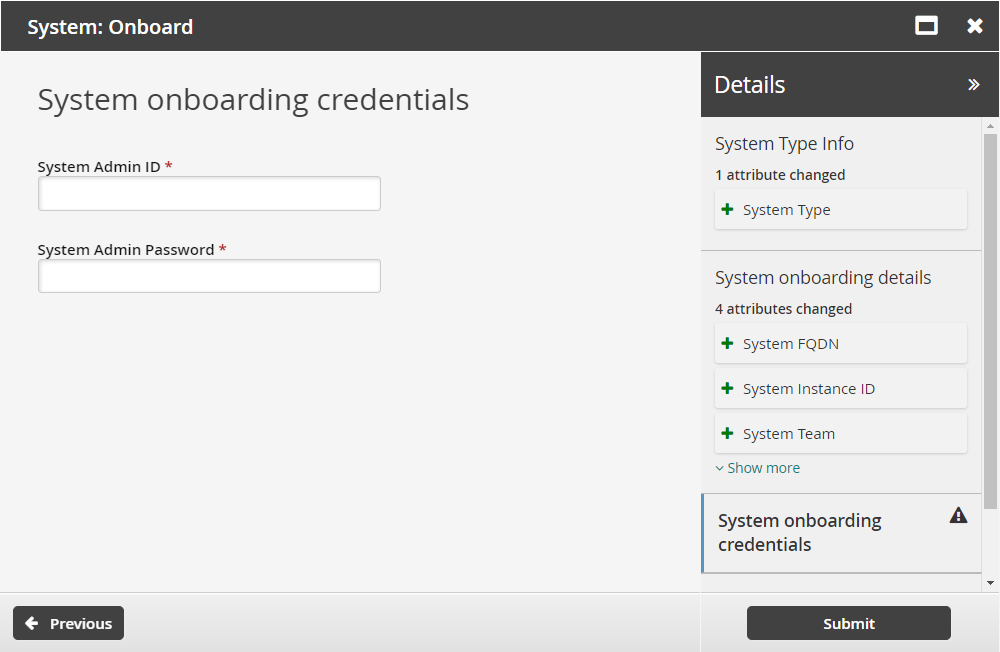Focus the System Admin Password field

pos(209,276)
